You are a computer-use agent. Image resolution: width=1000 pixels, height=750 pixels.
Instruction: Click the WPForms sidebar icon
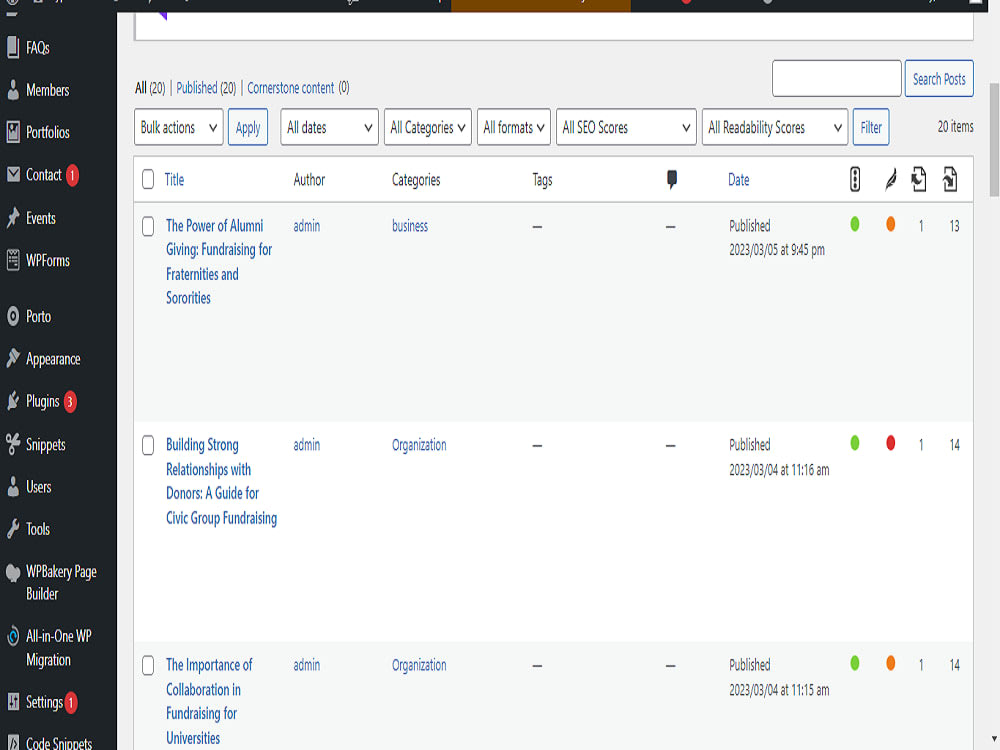point(13,260)
